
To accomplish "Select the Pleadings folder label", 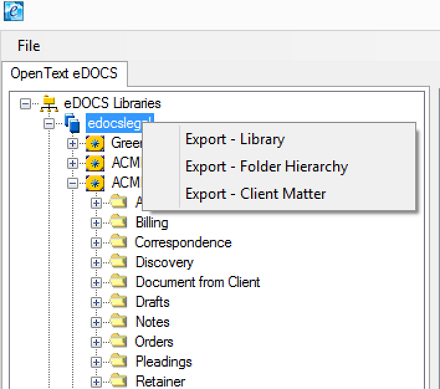I will [x=164, y=362].
